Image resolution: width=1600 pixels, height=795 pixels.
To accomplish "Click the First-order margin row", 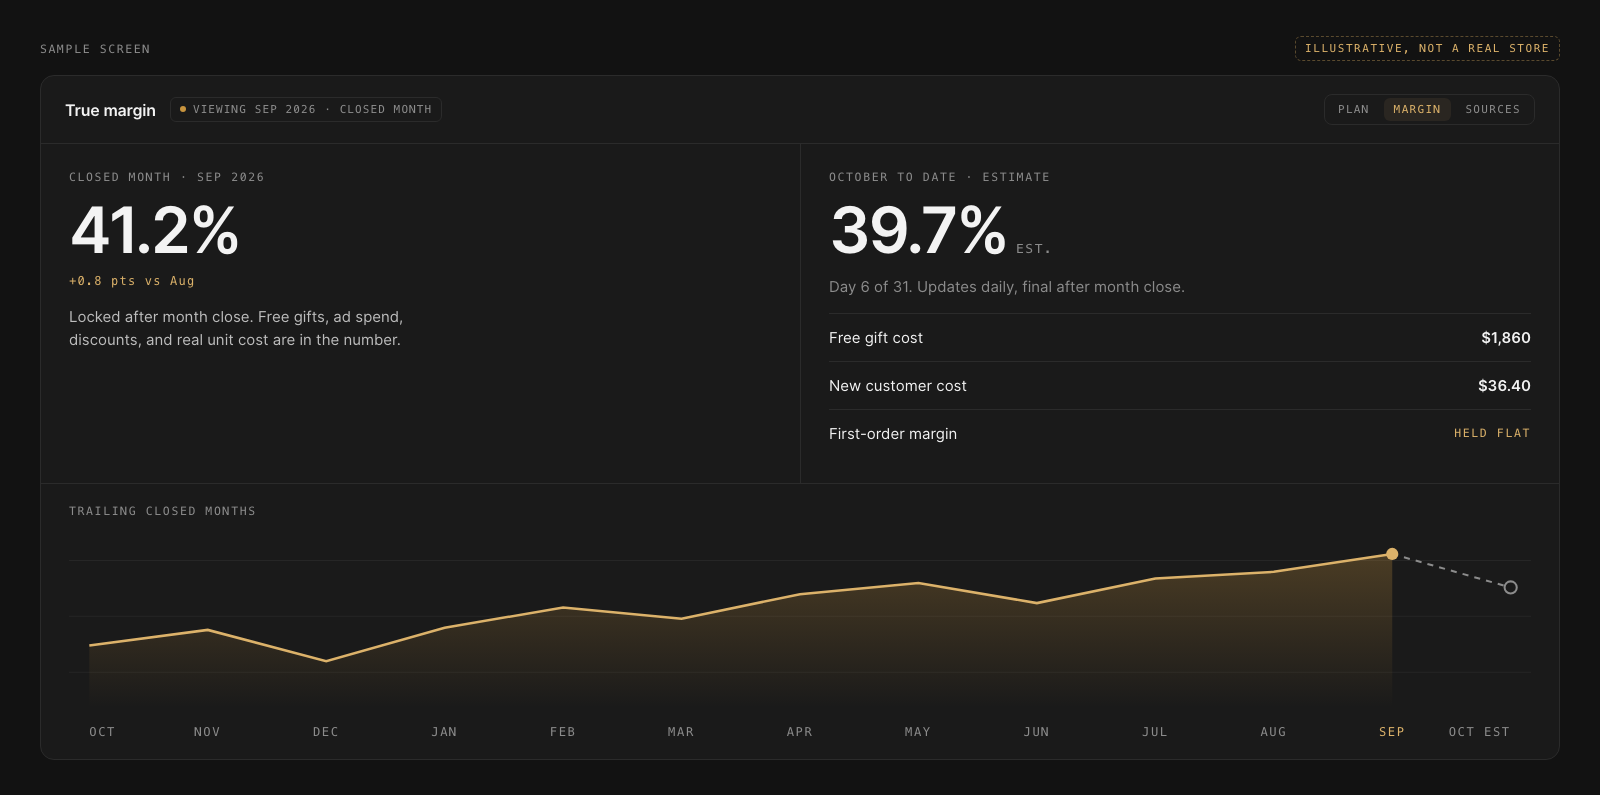I will click(x=1179, y=434).
